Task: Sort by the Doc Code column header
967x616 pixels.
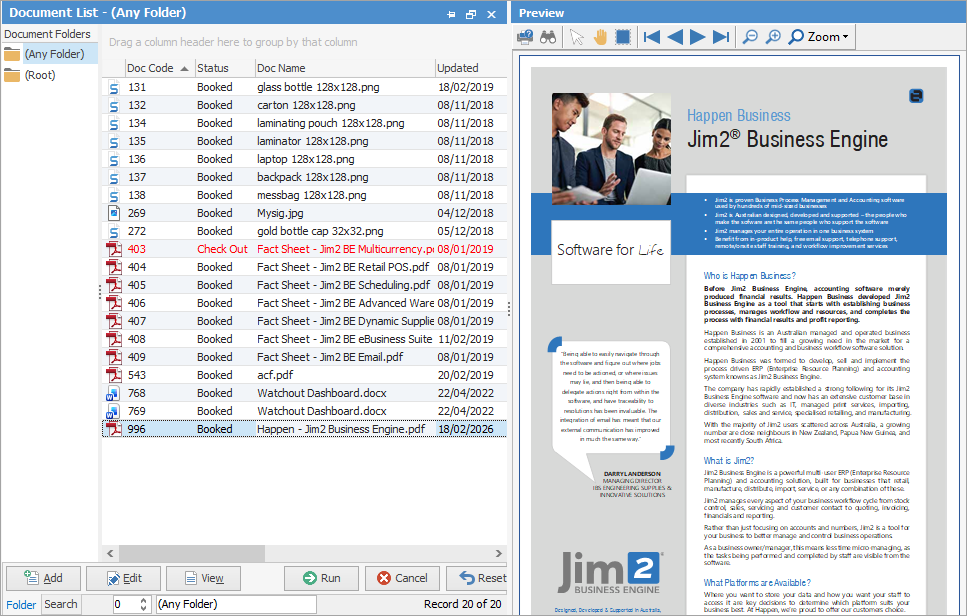Action: pos(158,68)
